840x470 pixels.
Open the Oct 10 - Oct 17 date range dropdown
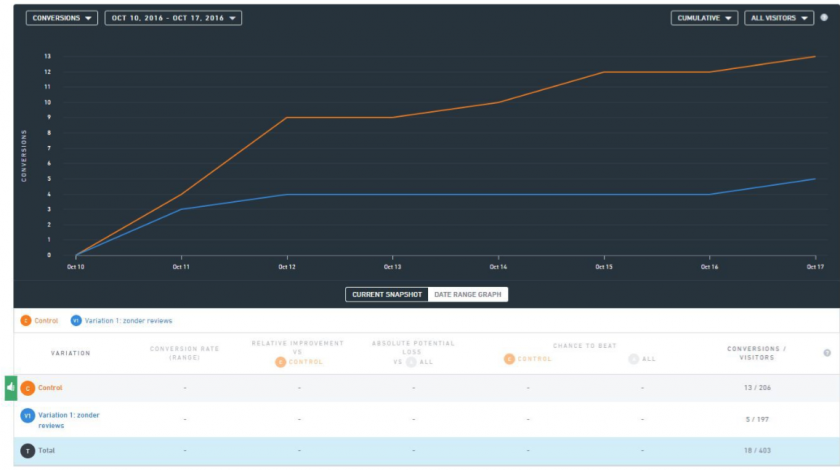click(173, 18)
